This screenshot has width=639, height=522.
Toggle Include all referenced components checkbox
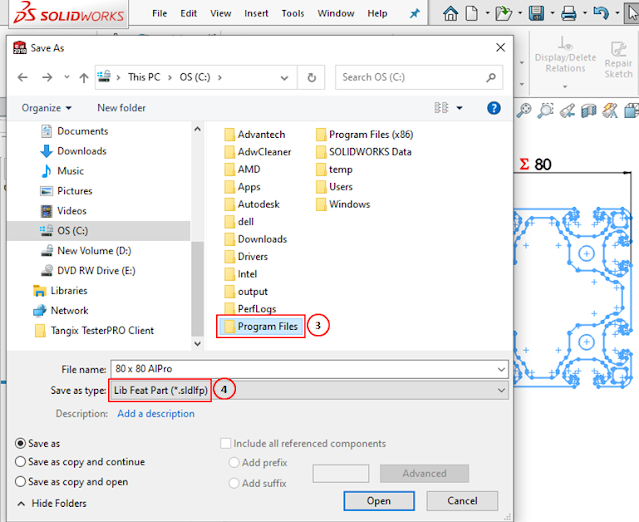[225, 443]
